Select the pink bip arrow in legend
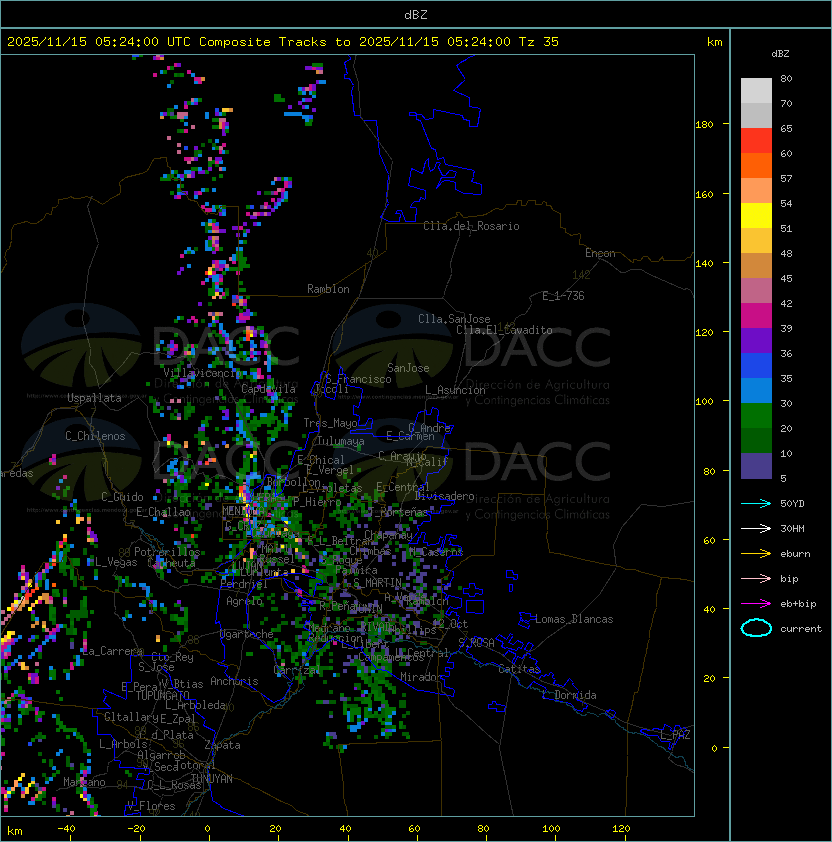 (x=756, y=578)
